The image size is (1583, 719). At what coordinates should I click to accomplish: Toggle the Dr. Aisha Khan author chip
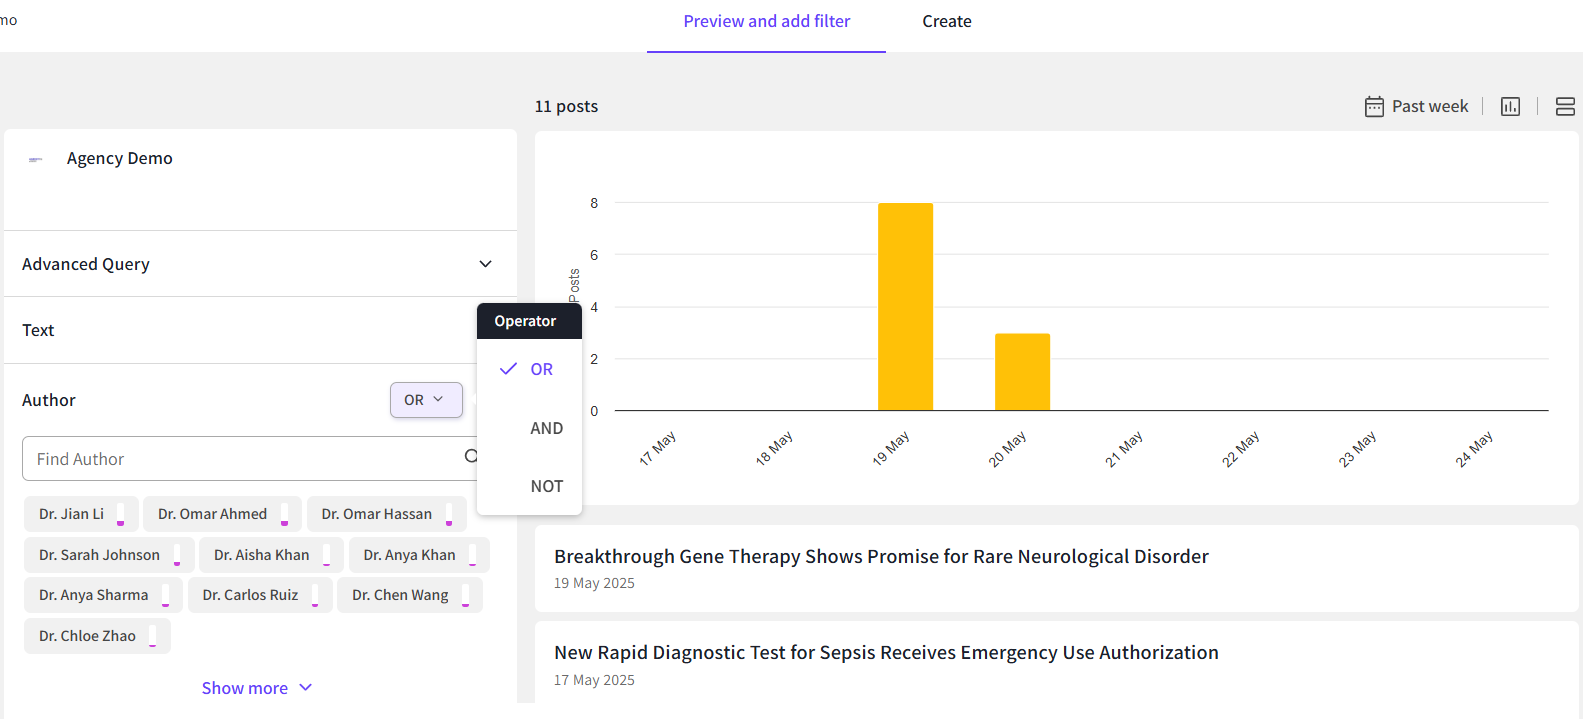click(x=261, y=555)
